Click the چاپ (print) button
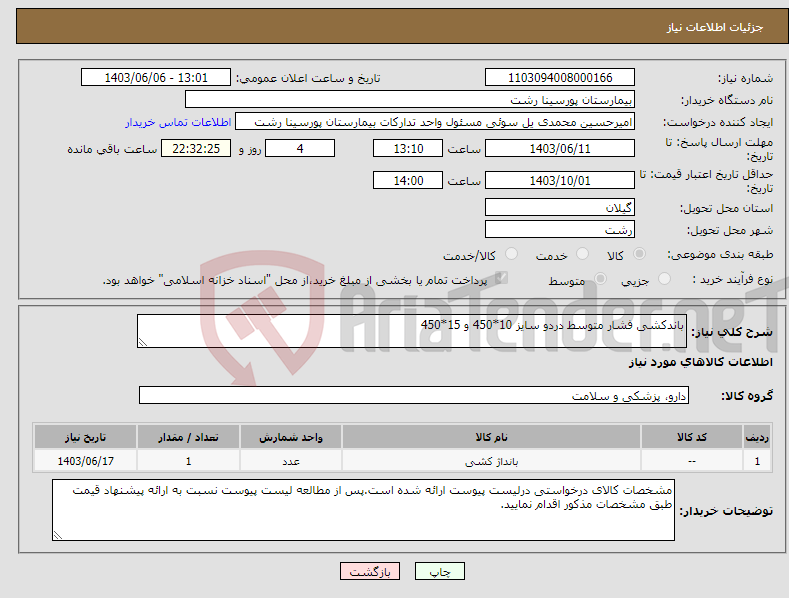 (439, 571)
